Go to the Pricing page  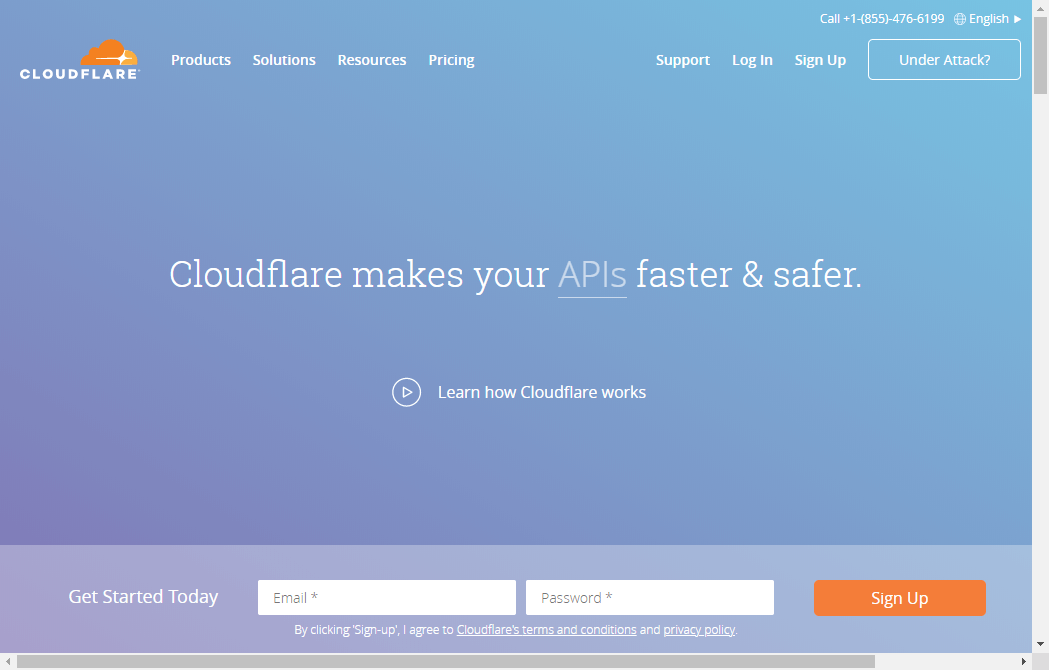(x=451, y=60)
